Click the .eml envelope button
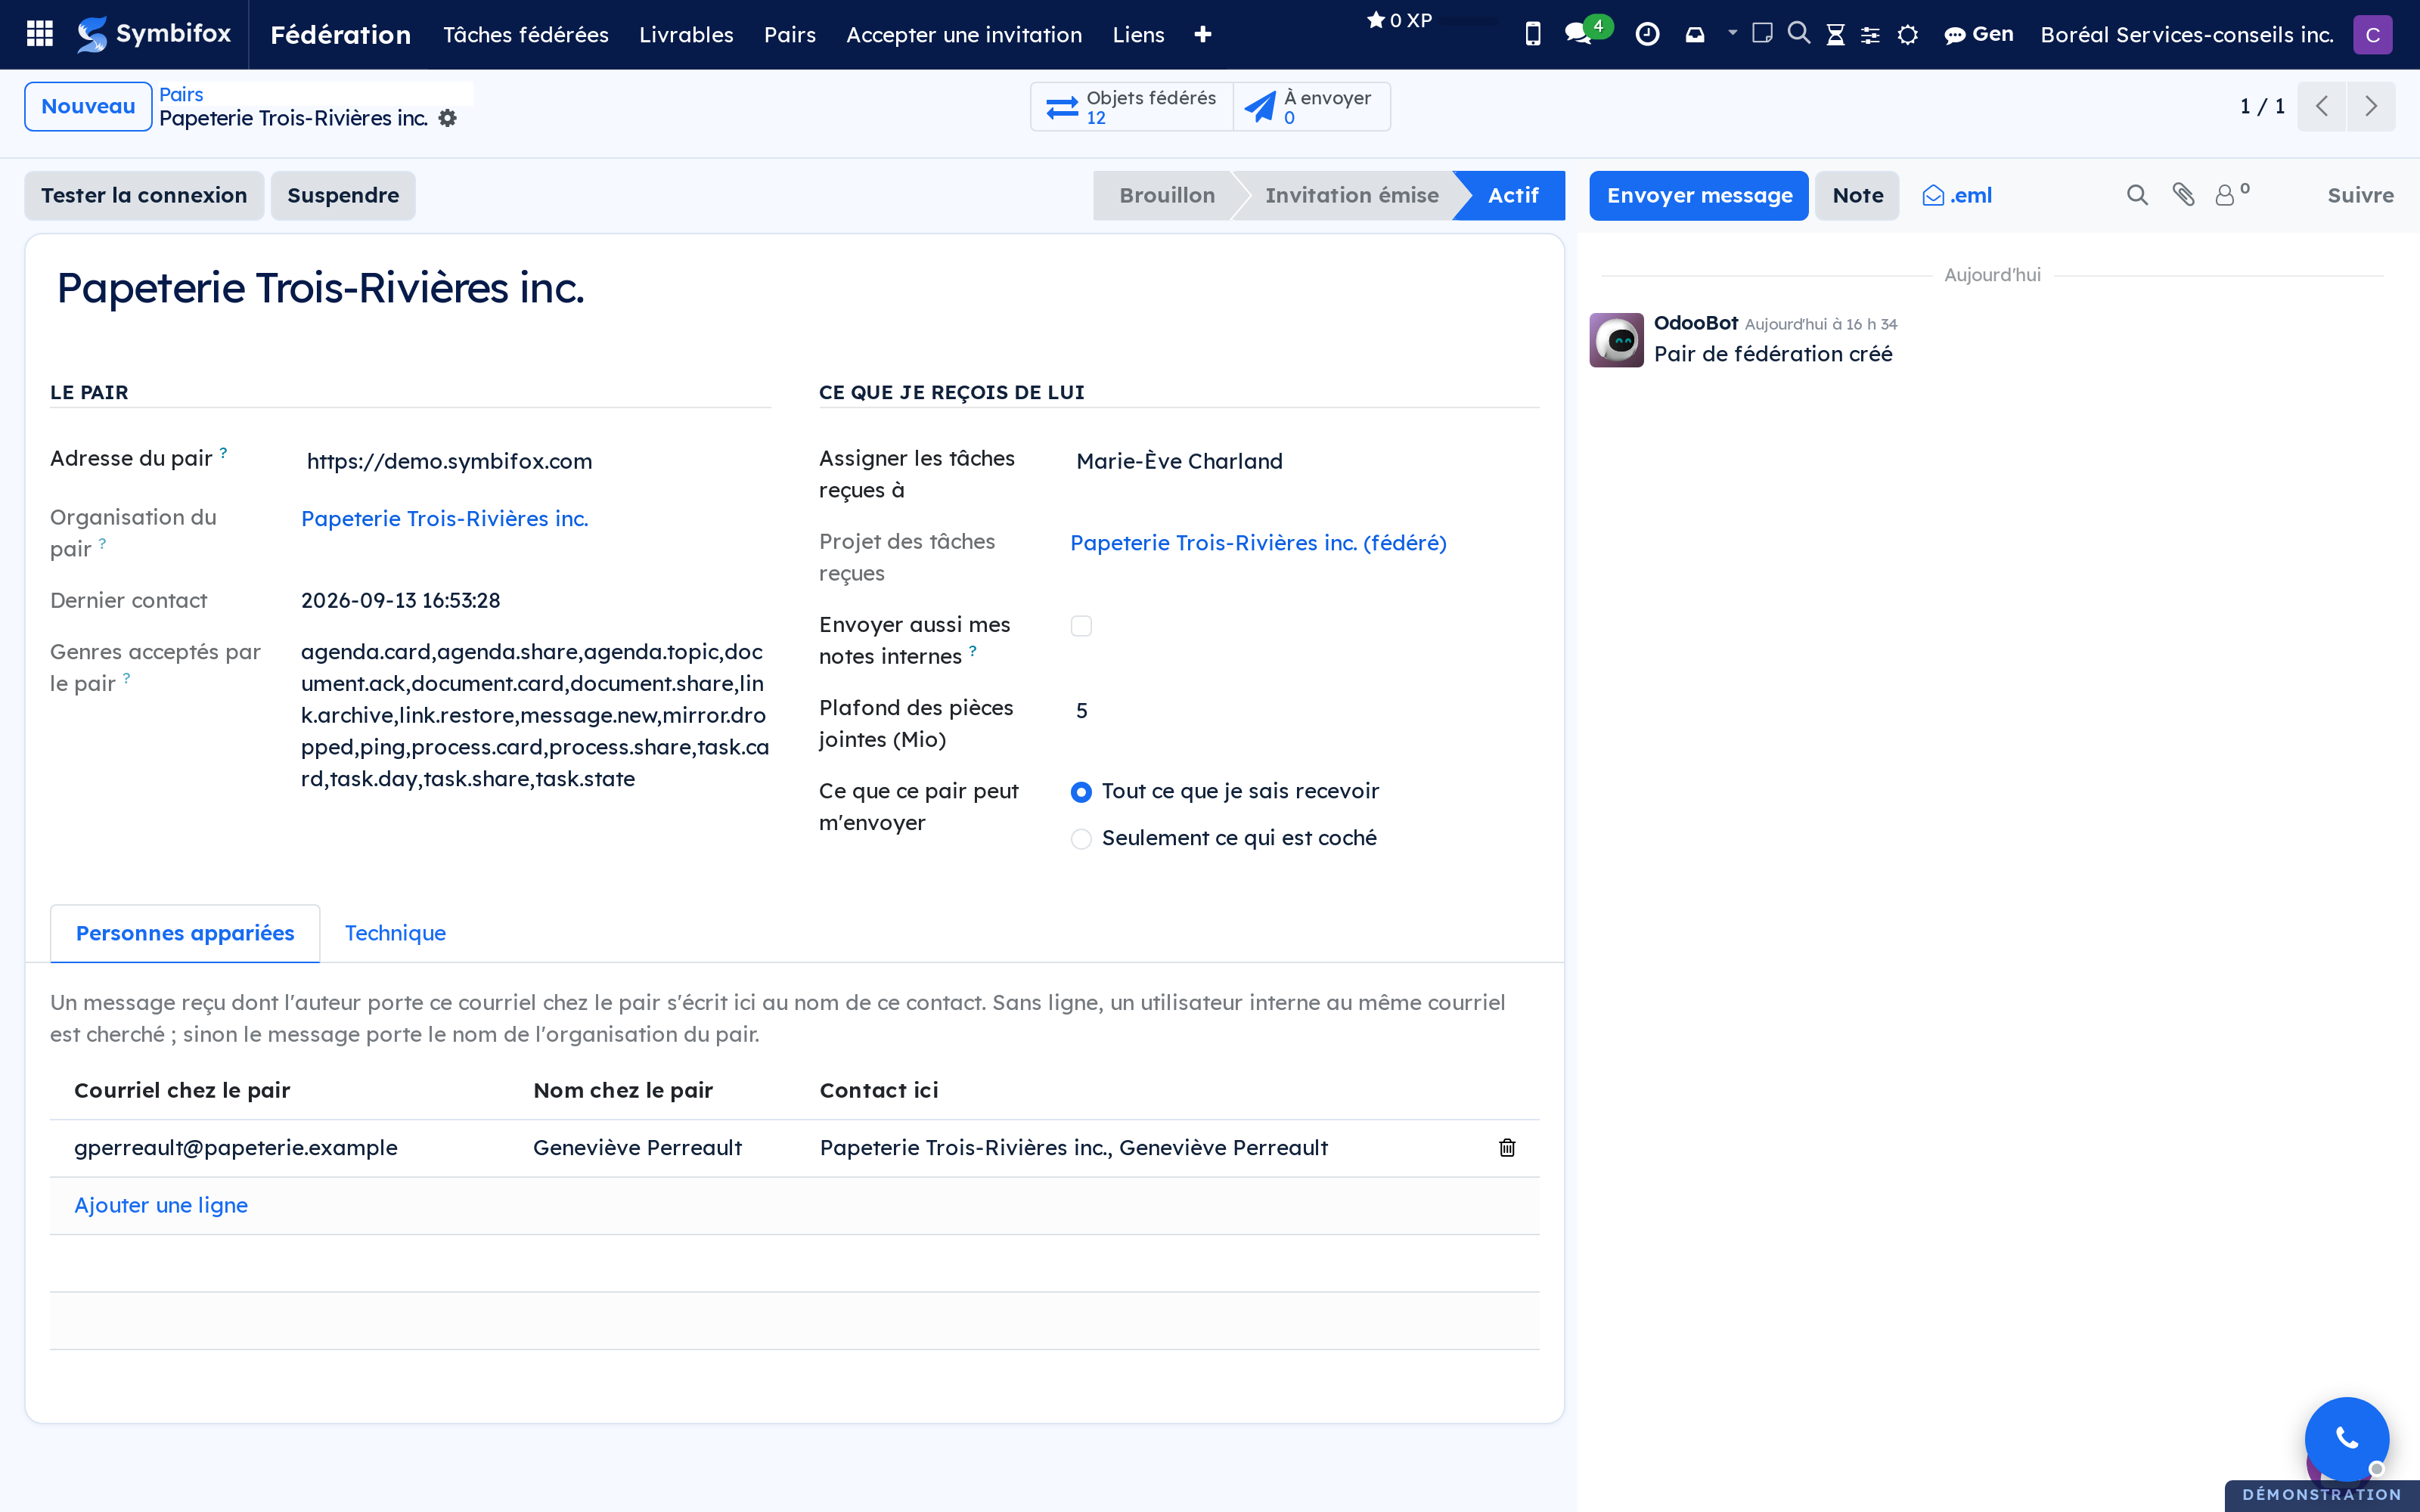The image size is (2420, 1512). click(x=1957, y=195)
